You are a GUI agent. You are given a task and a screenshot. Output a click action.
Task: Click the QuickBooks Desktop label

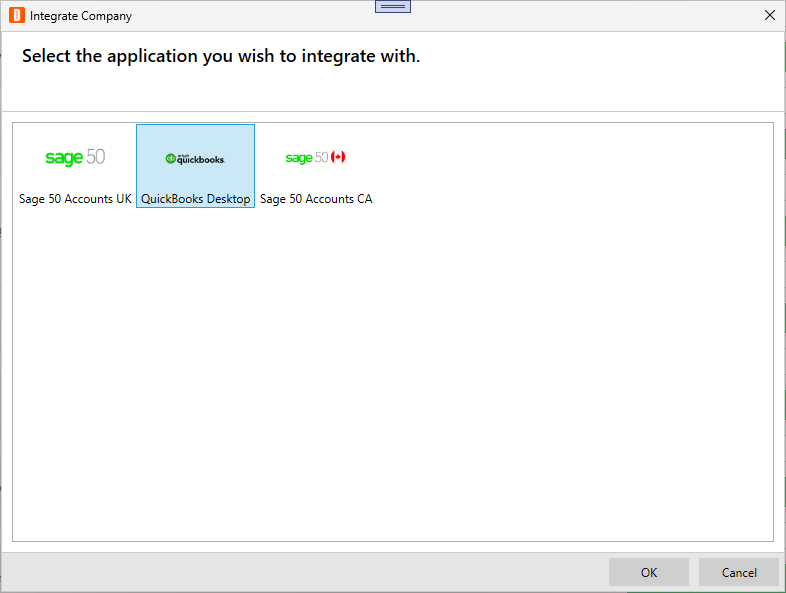pos(195,199)
